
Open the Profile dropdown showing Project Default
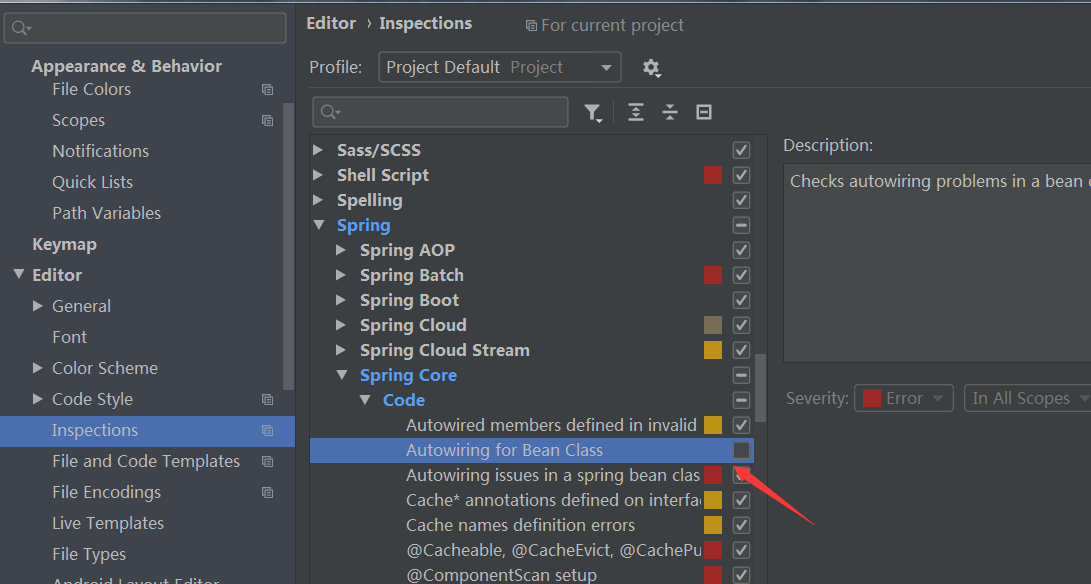(x=500, y=68)
